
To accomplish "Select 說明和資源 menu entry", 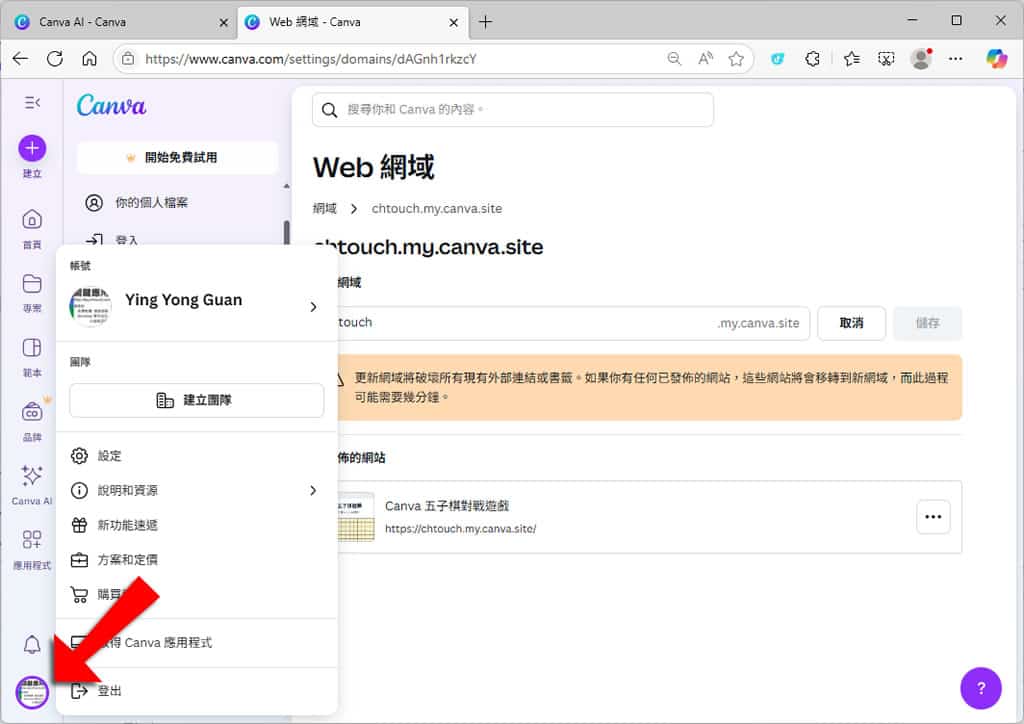I will [x=196, y=490].
